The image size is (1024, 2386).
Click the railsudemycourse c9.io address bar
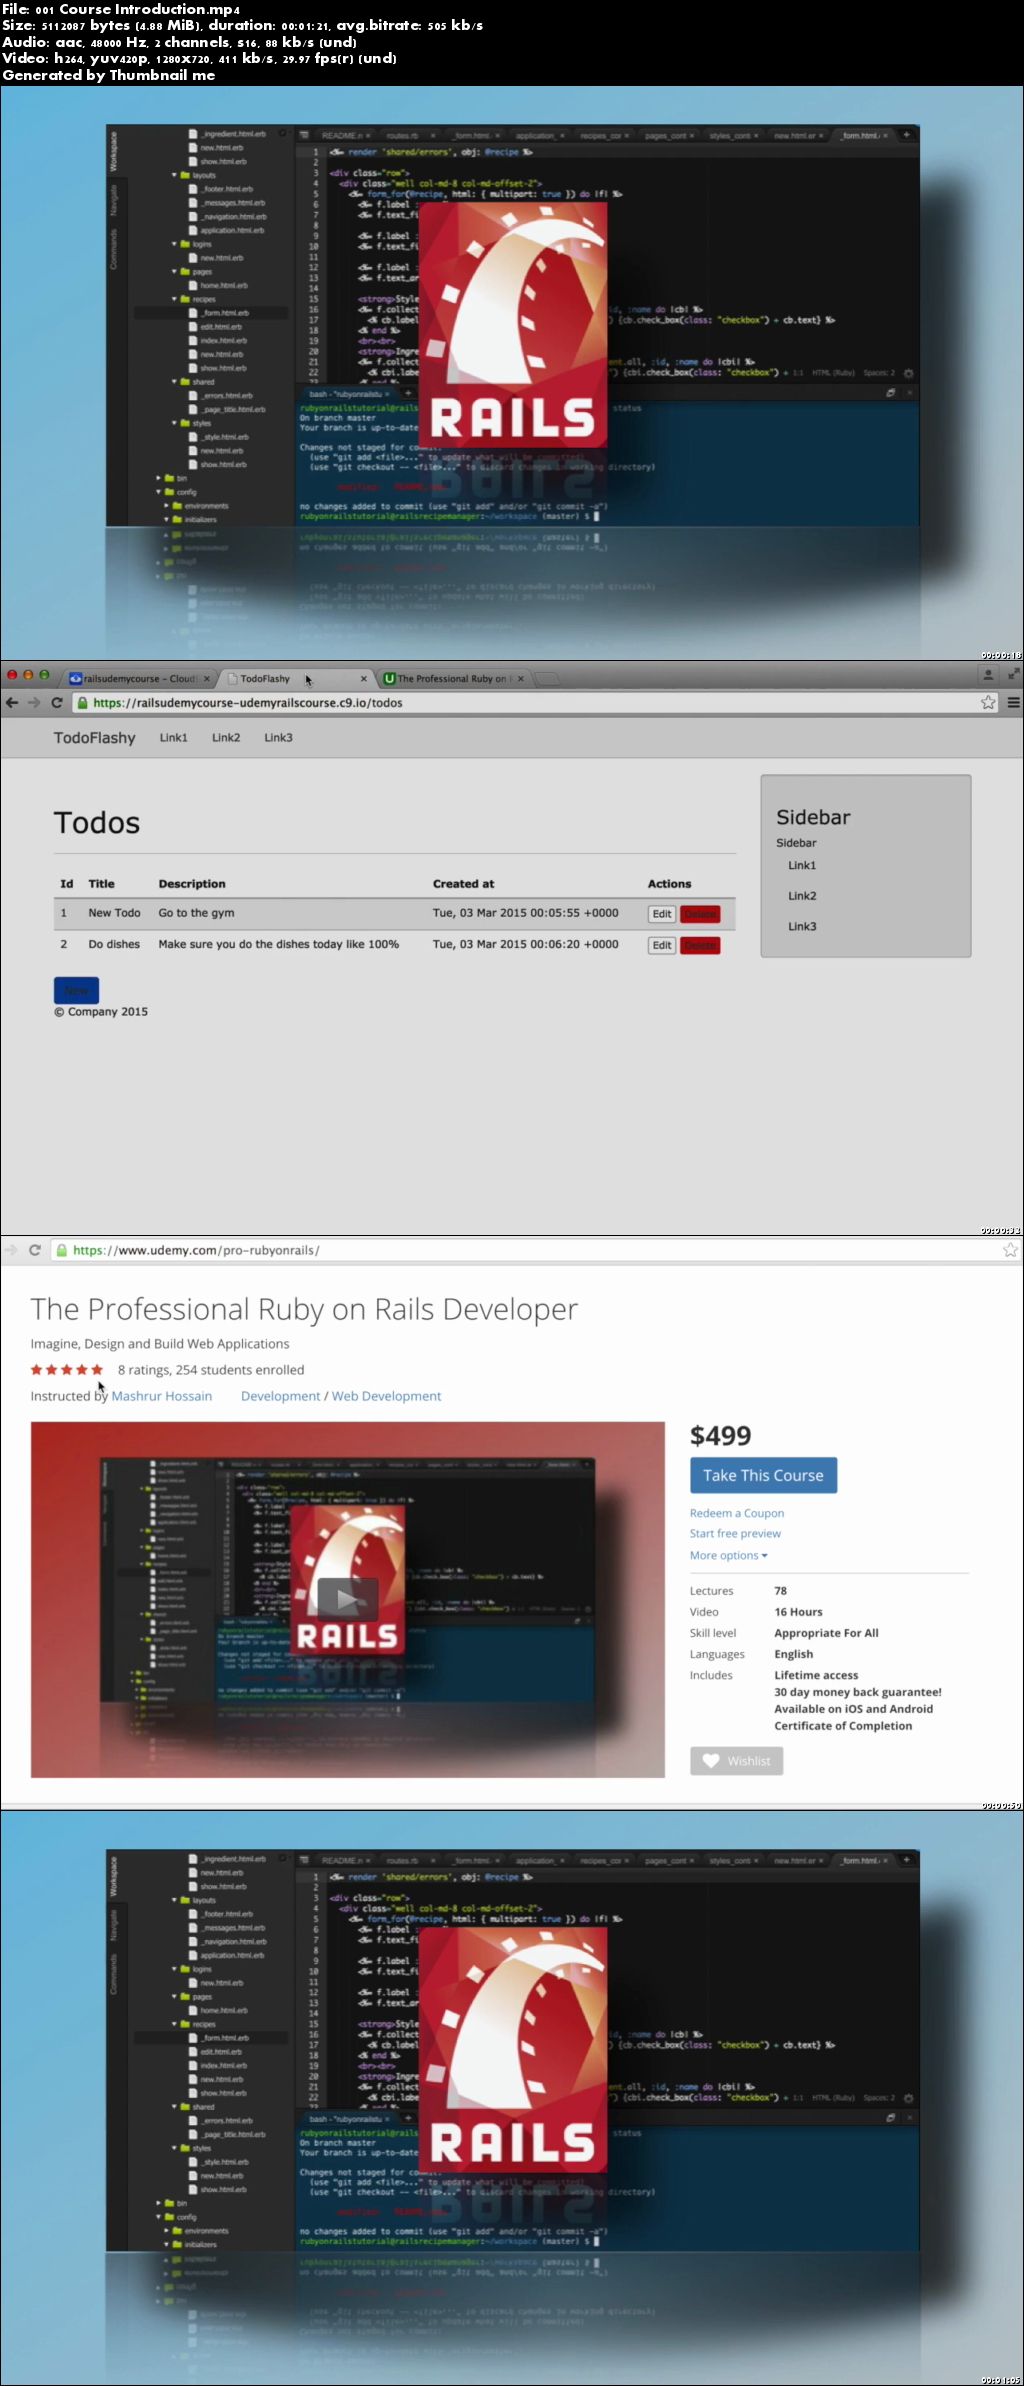click(x=535, y=703)
